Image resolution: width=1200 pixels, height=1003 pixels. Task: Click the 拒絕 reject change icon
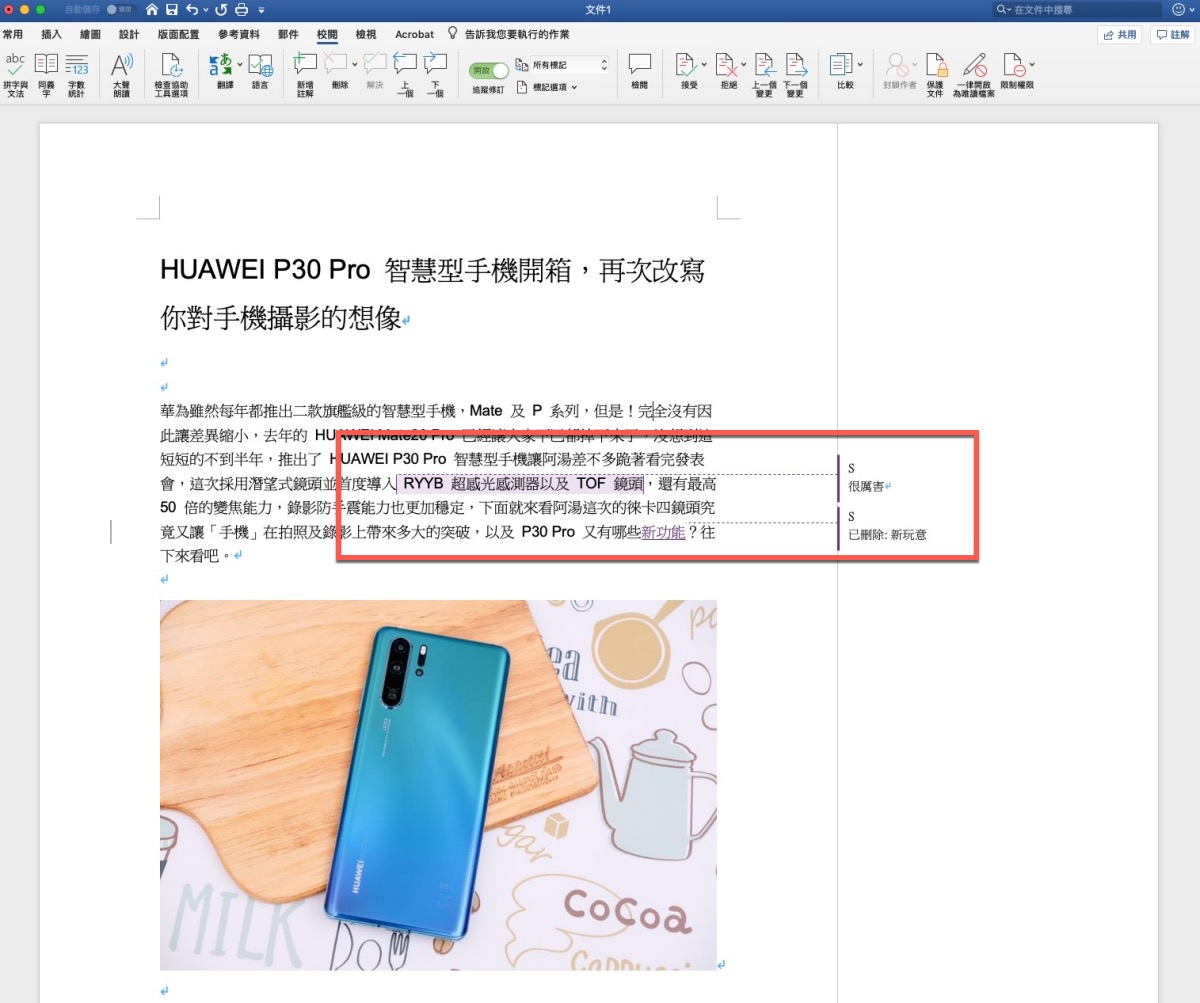click(726, 66)
